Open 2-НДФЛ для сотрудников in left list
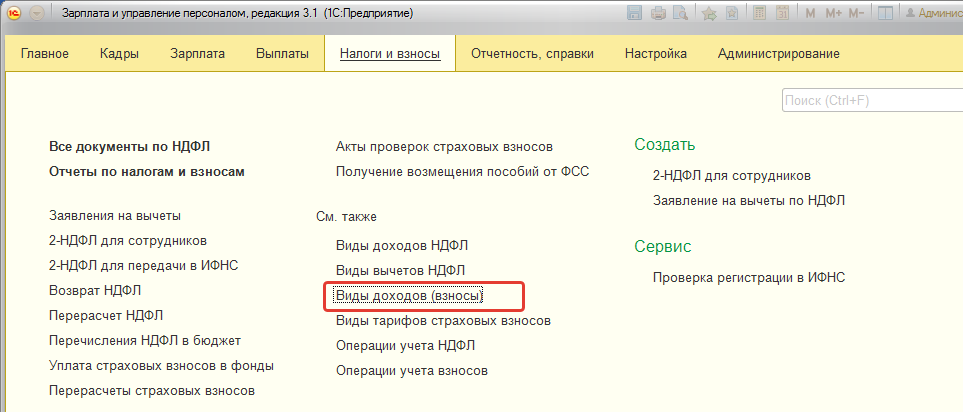This screenshot has width=963, height=412. 128,240
